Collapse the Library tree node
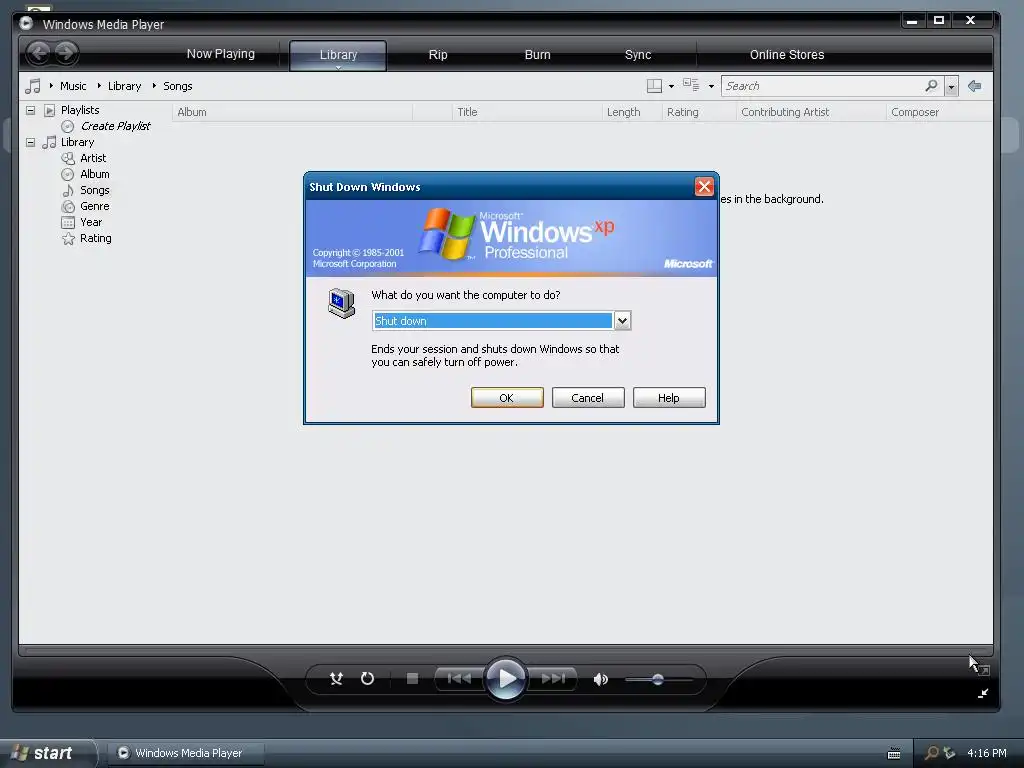This screenshot has width=1024, height=768. tap(30, 142)
